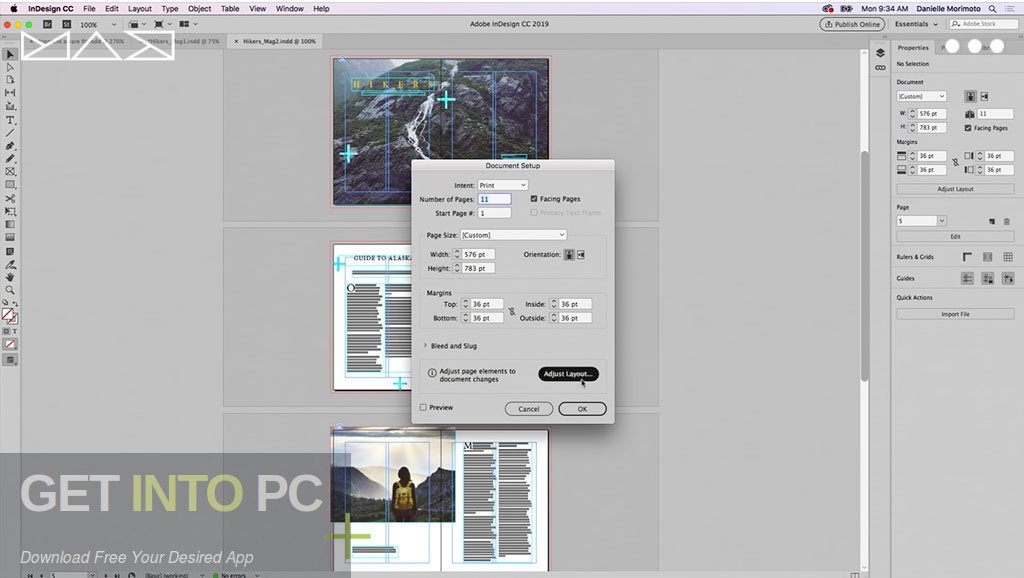Select the Rectangle Frame tool
The width and height of the screenshot is (1024, 578).
[x=10, y=172]
